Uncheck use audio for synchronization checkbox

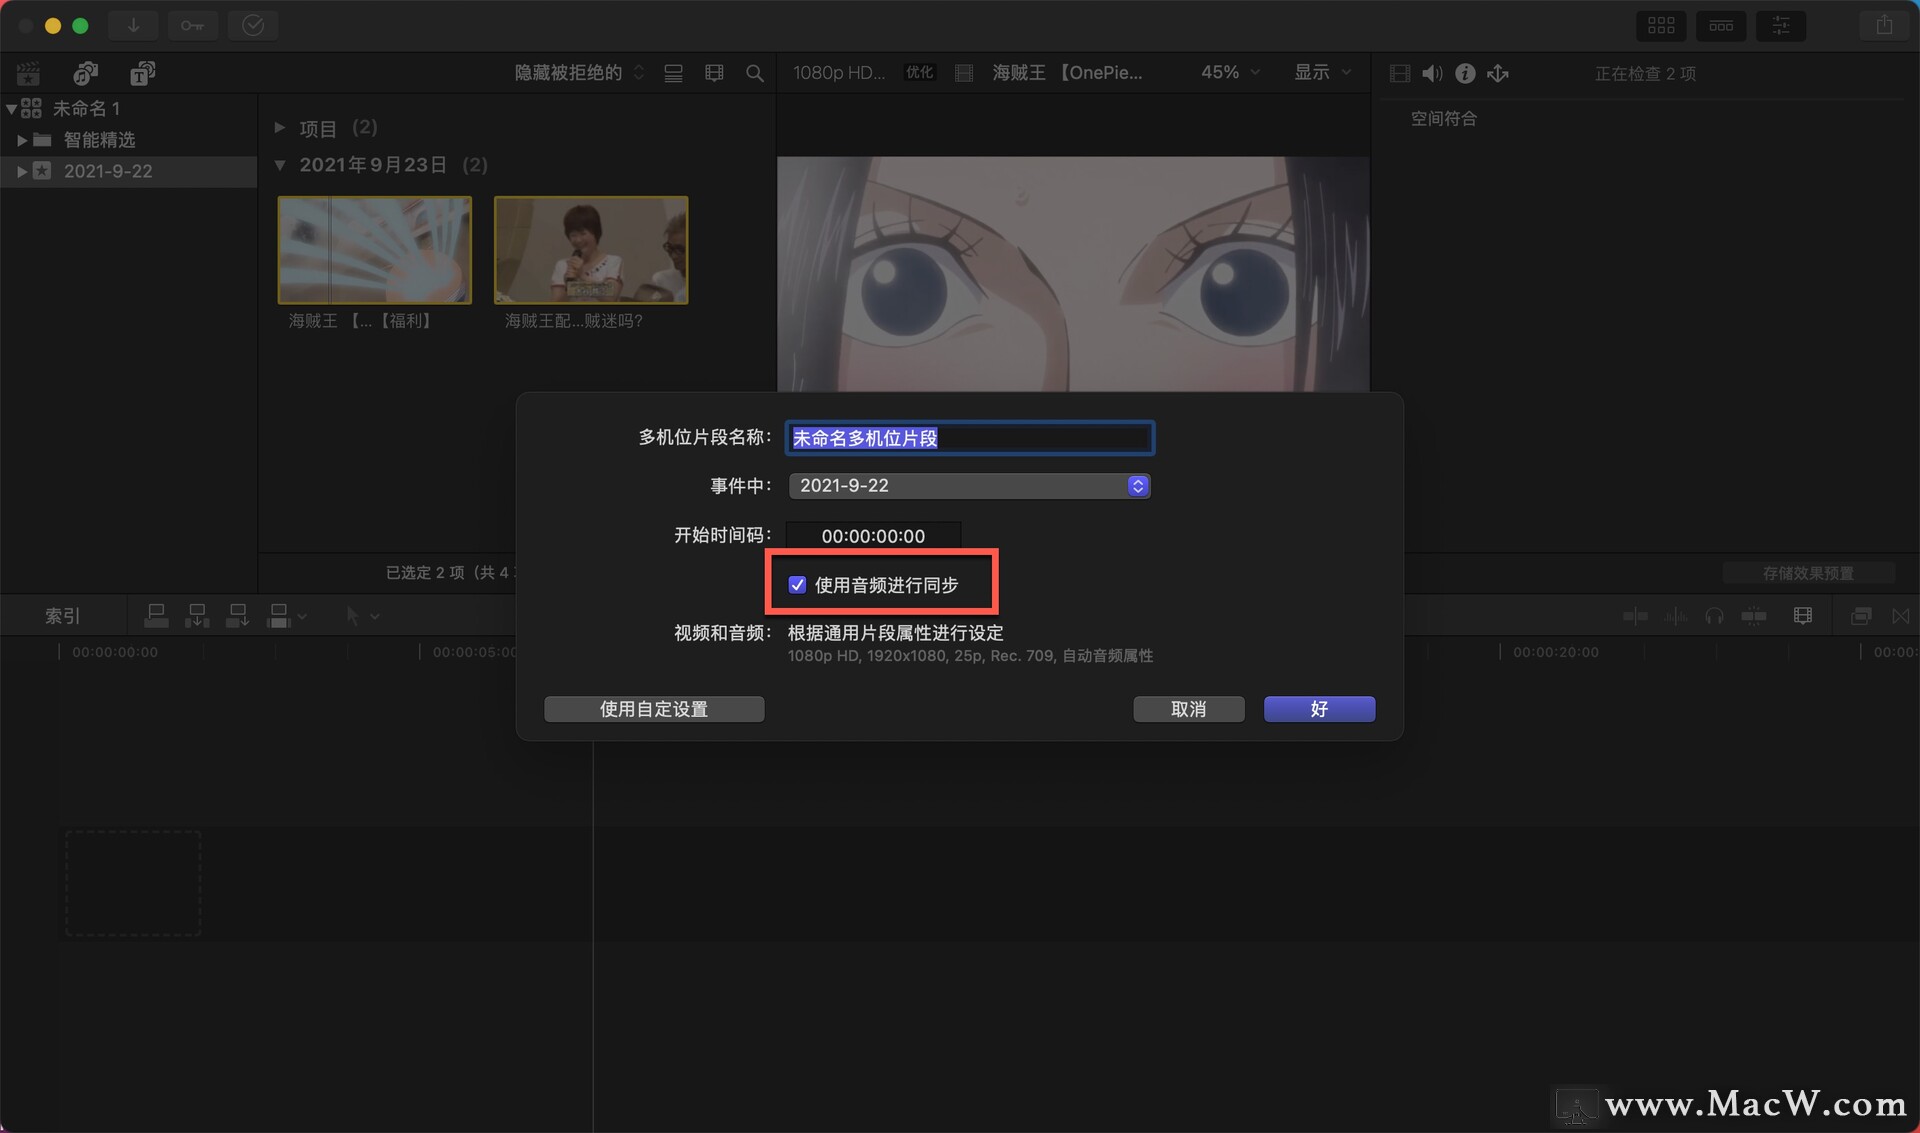(797, 585)
